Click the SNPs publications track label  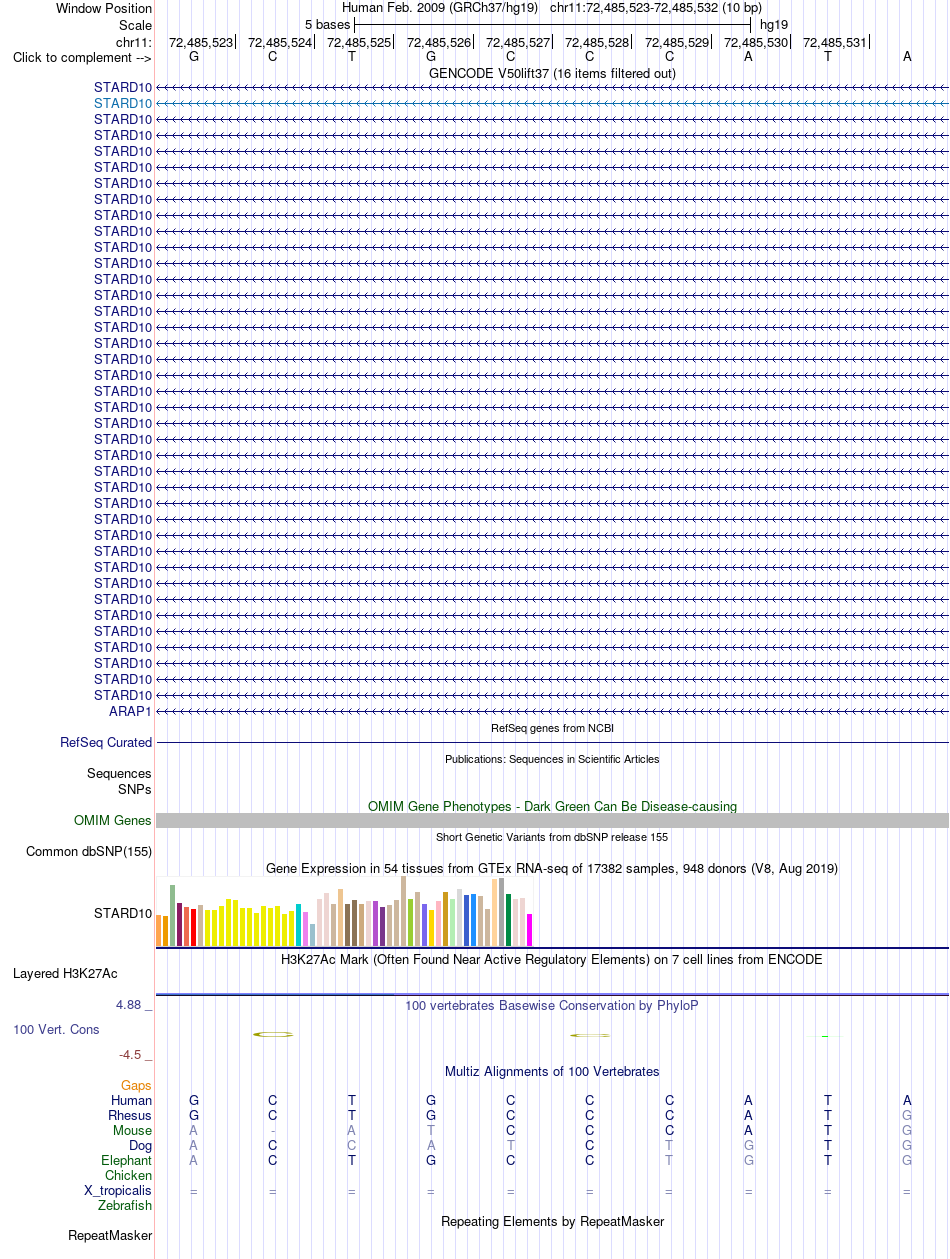(135, 789)
